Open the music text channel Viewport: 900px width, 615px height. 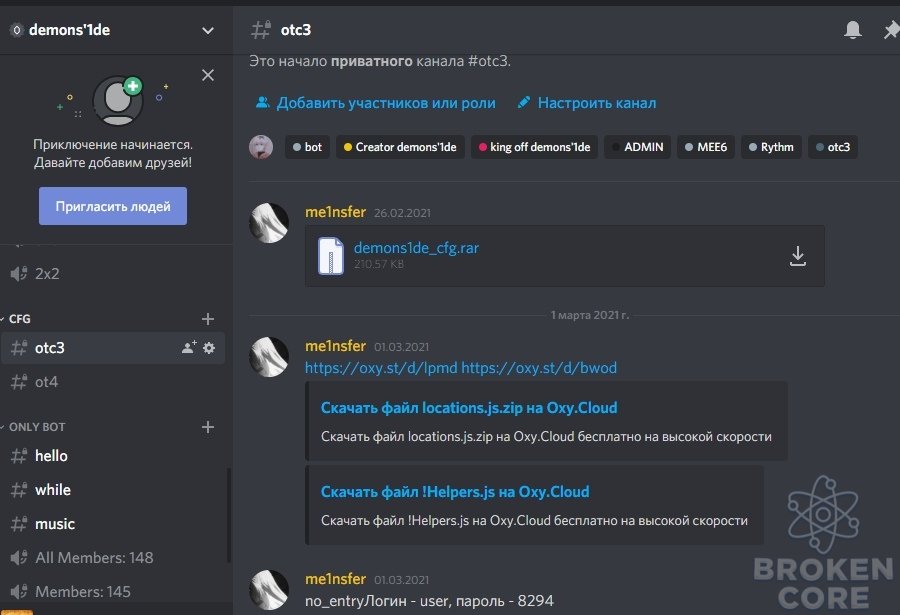pyautogui.click(x=113, y=524)
